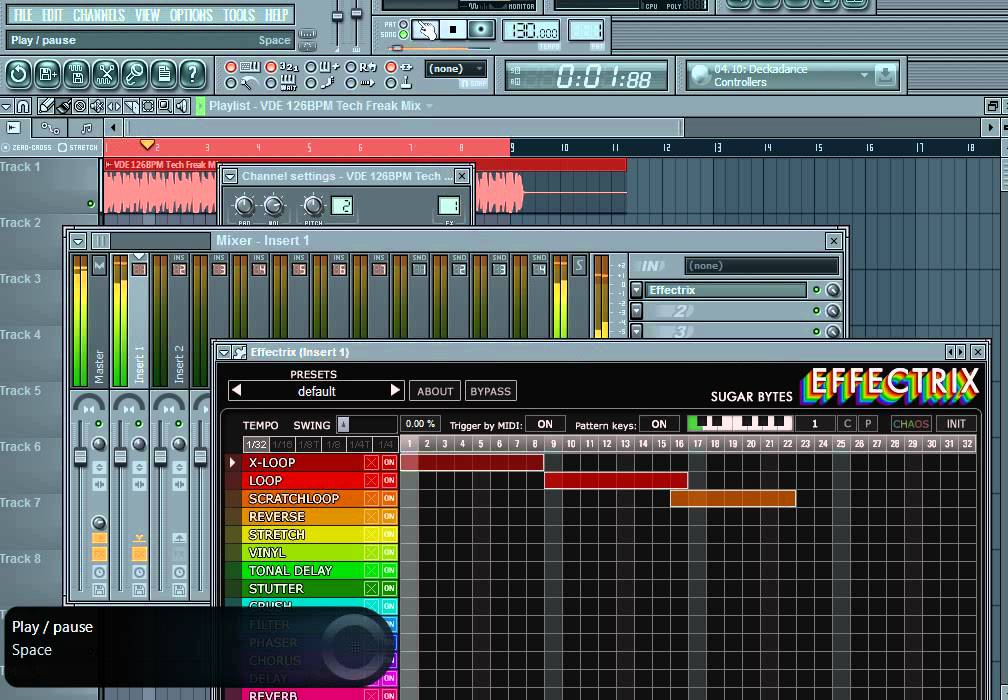Click the undo history circular arrow icon

pyautogui.click(x=18, y=74)
